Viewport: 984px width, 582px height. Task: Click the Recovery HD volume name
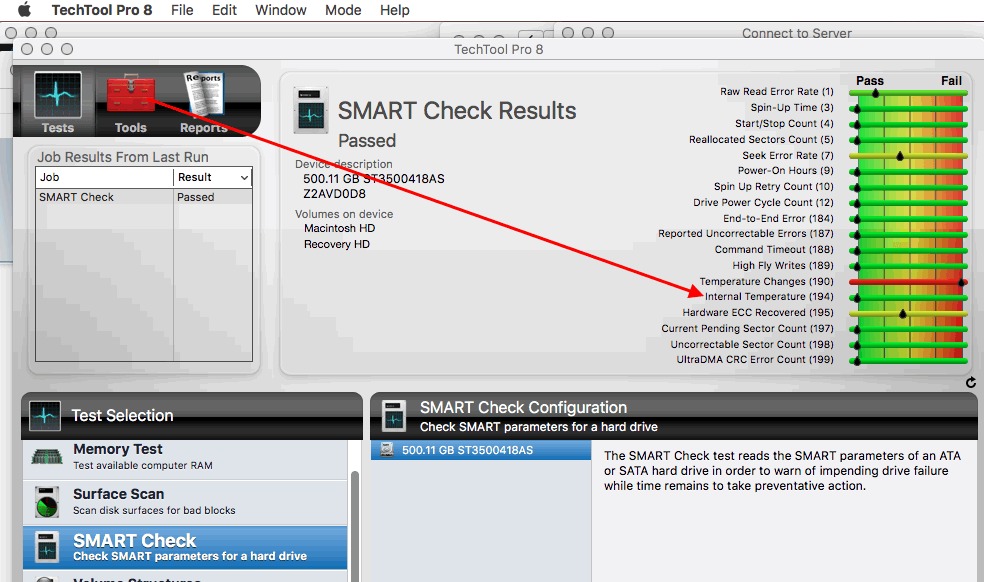click(337, 244)
